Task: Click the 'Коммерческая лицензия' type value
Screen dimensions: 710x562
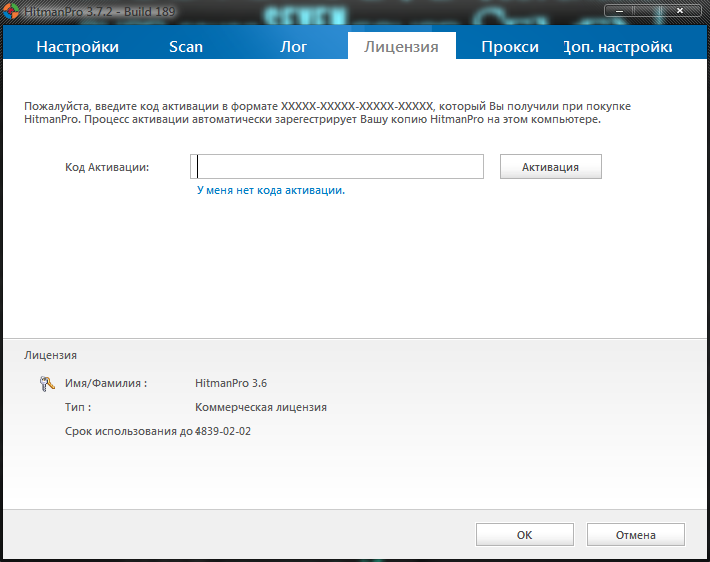Action: tap(261, 407)
